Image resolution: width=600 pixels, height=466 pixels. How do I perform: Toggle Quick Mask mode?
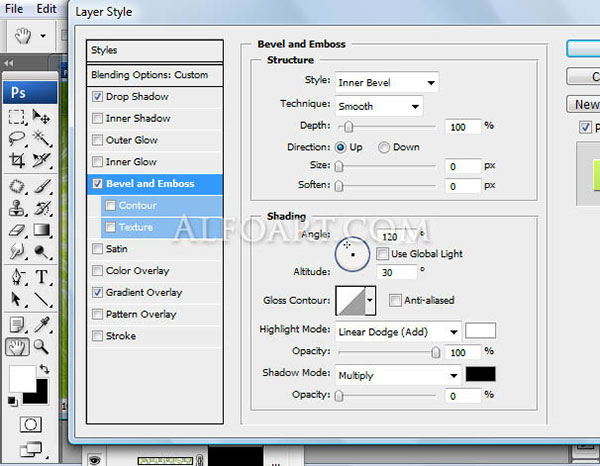(x=31, y=424)
